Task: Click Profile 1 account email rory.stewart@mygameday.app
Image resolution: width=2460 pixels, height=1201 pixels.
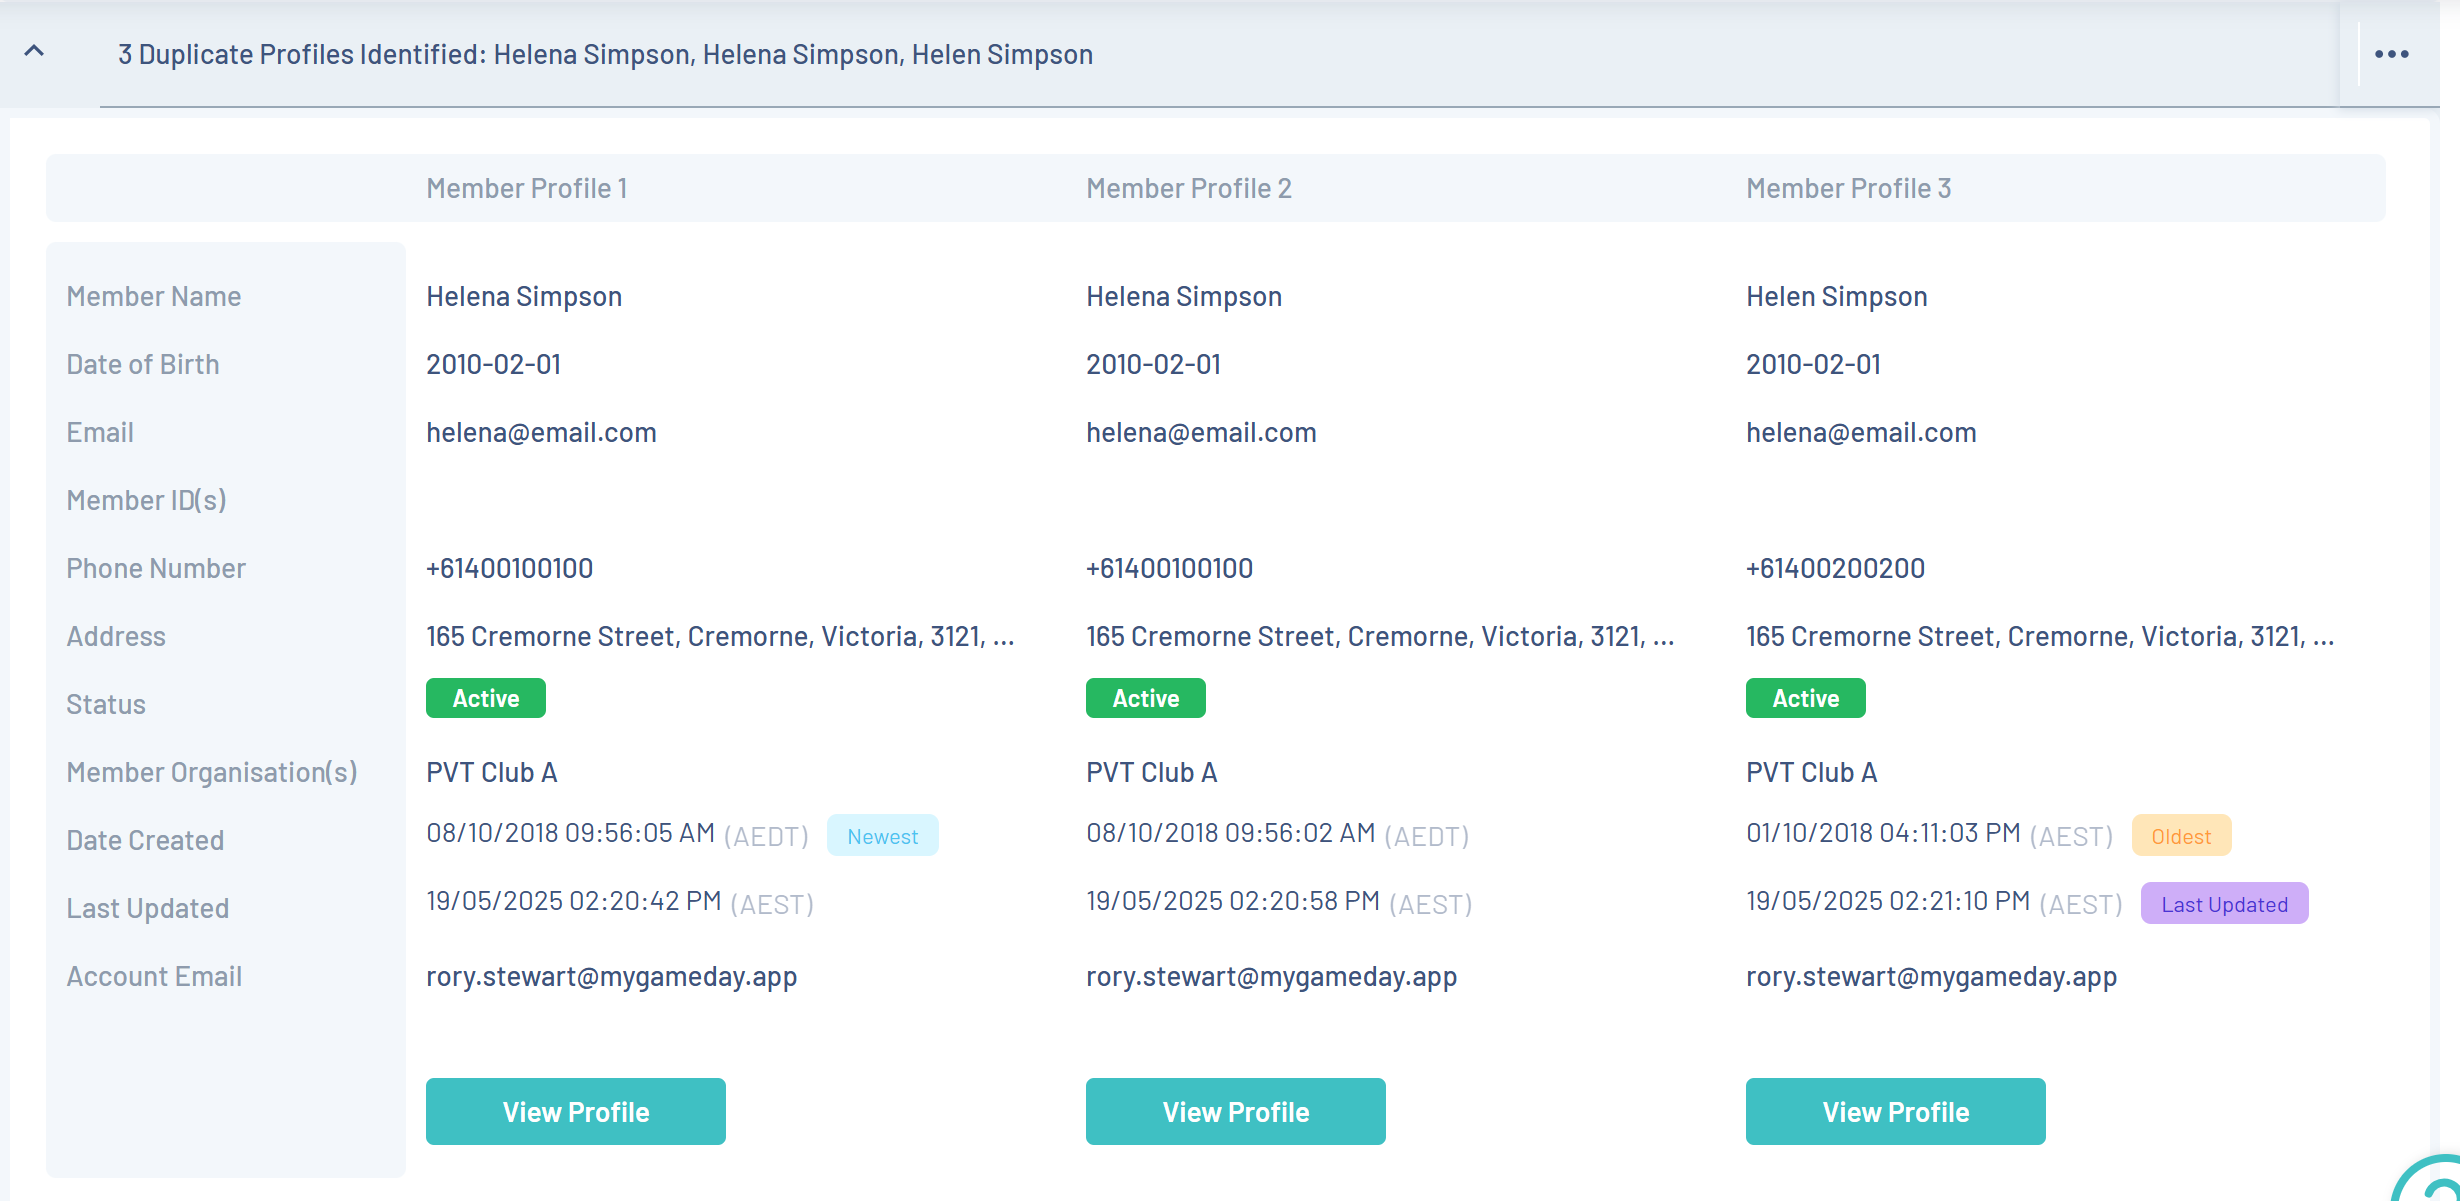Action: tap(611, 976)
